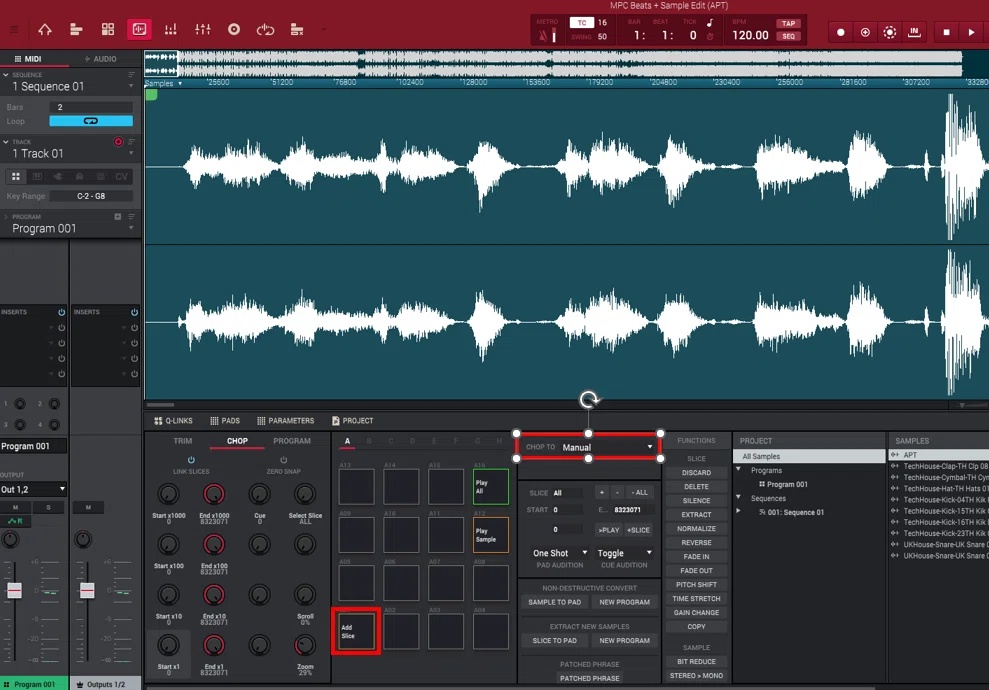
Task: Click the Overdub button in transport
Action: [x=865, y=32]
